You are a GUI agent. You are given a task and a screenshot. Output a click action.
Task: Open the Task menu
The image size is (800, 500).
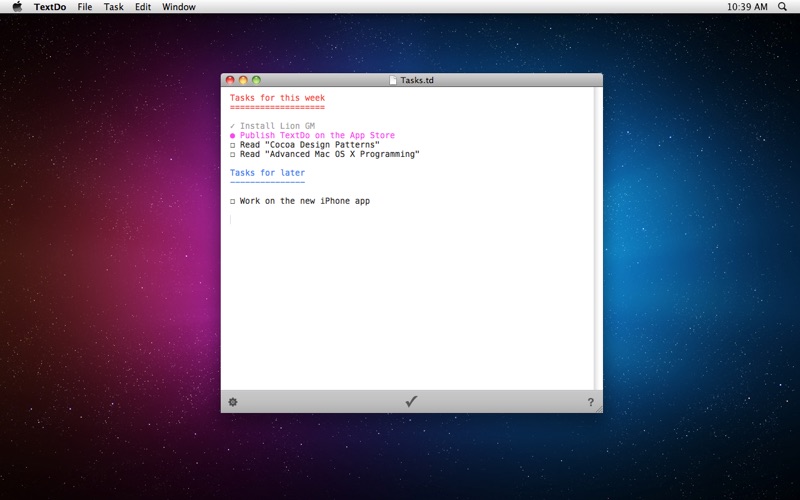113,7
